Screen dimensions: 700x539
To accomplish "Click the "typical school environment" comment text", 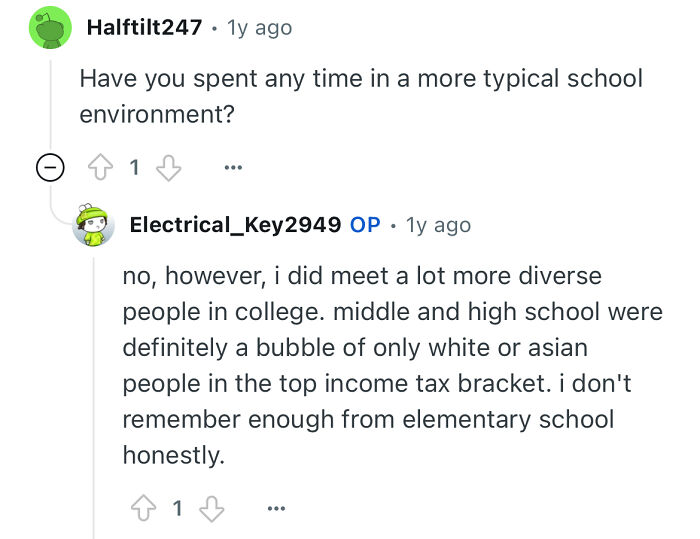I will click(360, 96).
